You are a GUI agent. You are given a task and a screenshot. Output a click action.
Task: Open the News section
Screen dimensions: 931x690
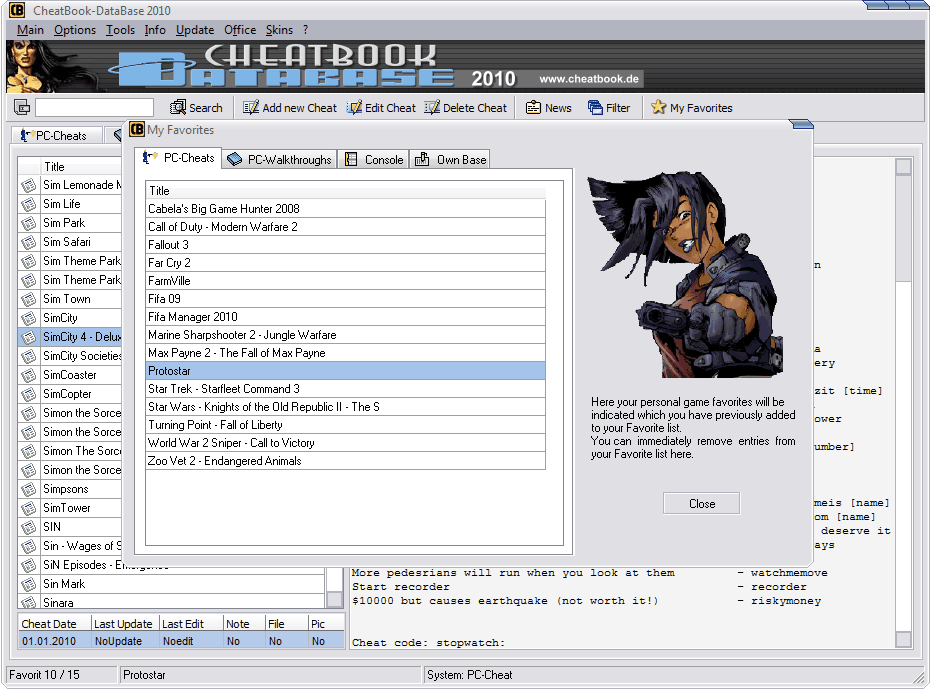point(534,108)
